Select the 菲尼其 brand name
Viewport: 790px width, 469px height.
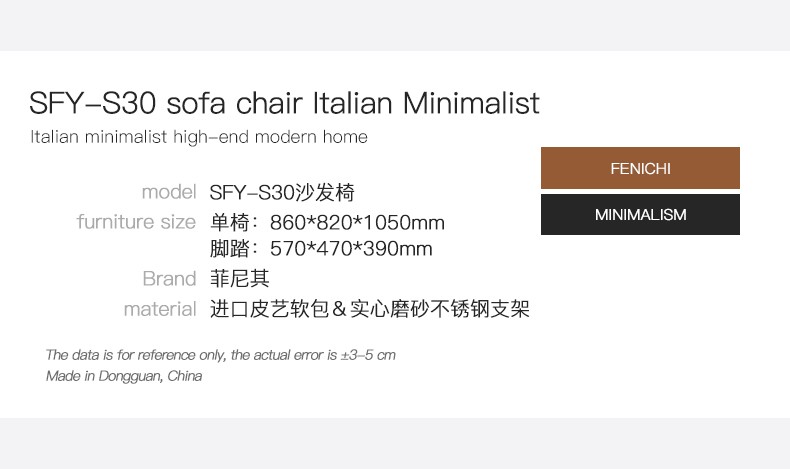point(240,279)
